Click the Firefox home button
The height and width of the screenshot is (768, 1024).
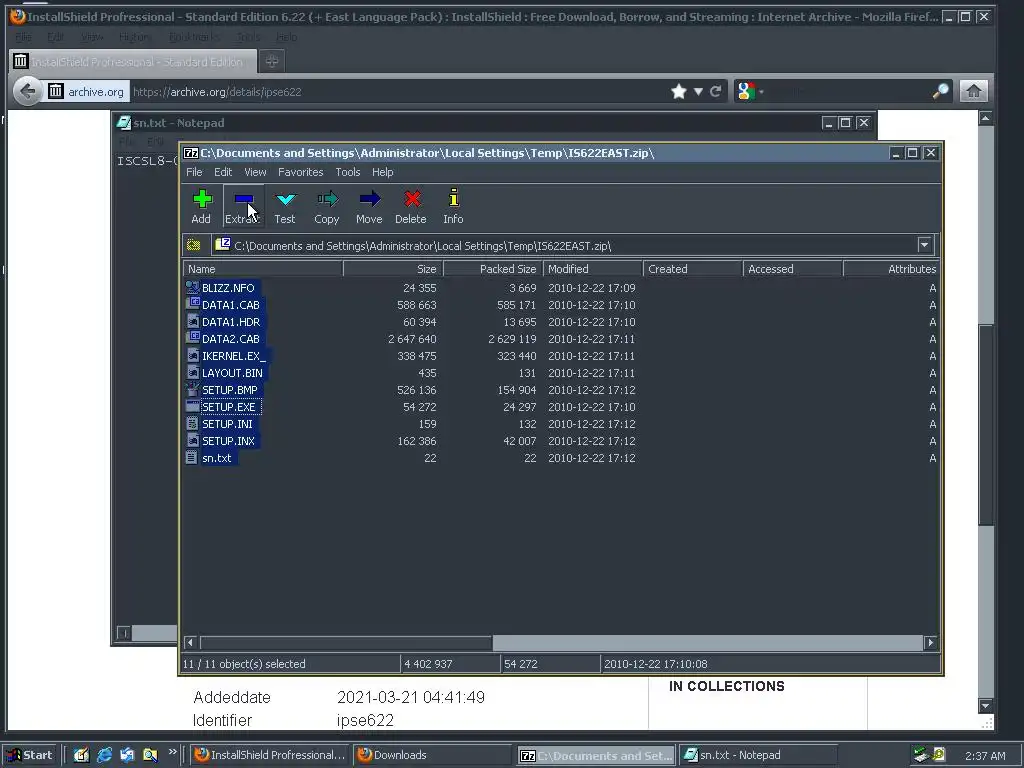coord(974,91)
